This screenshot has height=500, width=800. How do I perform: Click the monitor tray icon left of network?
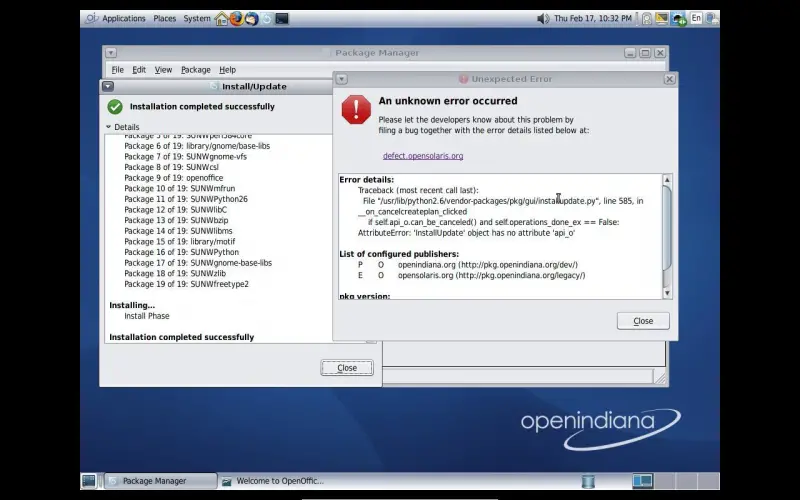click(662, 19)
